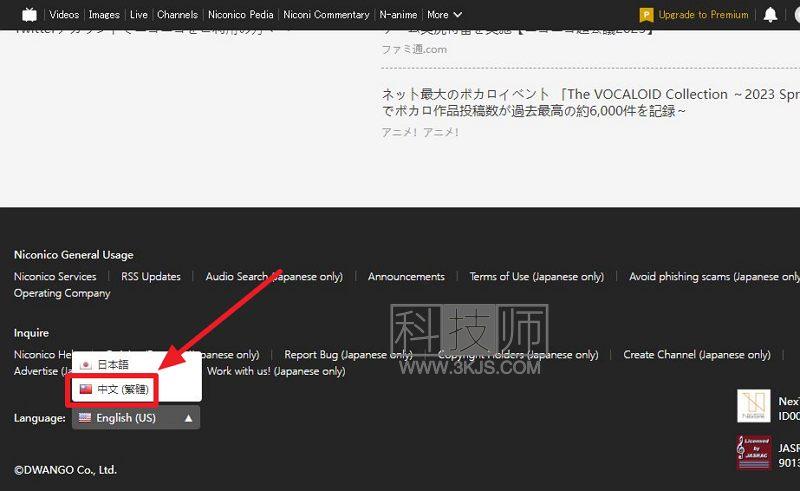Open Channels in top navigation
Viewport: 800px width, 491px height.
[x=177, y=15]
